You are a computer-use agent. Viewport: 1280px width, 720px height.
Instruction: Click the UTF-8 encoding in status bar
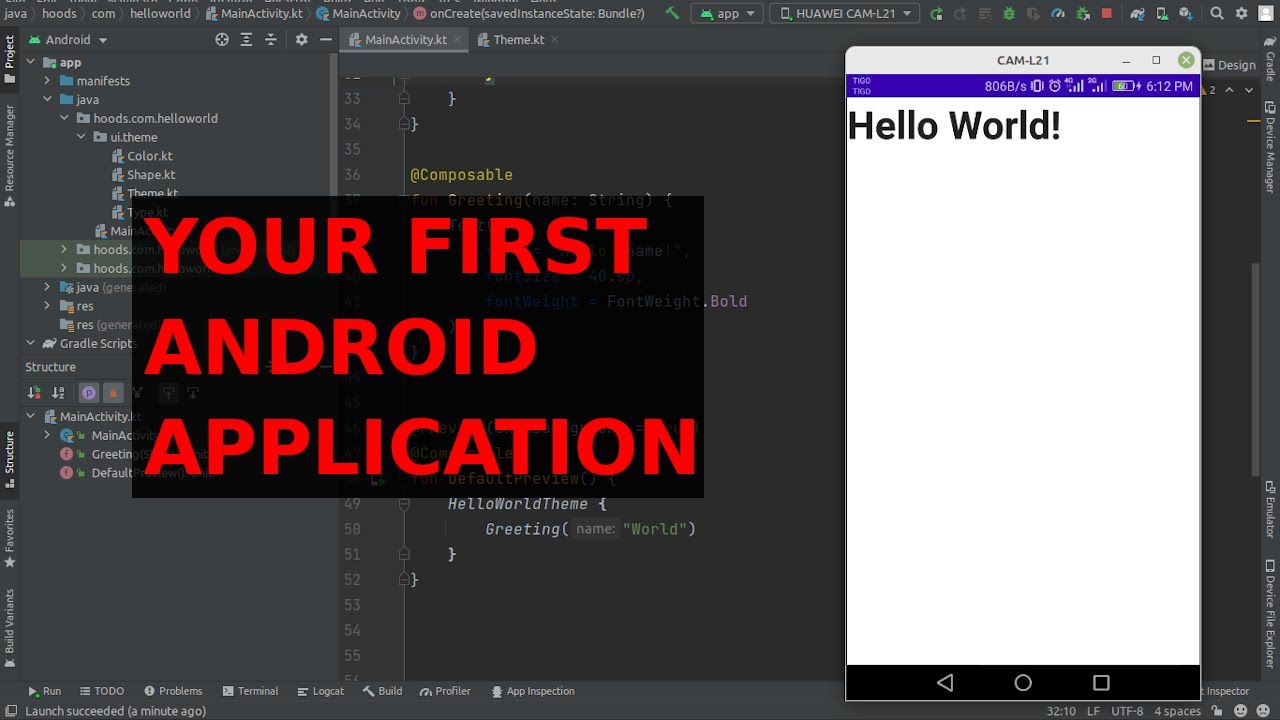tap(1125, 711)
